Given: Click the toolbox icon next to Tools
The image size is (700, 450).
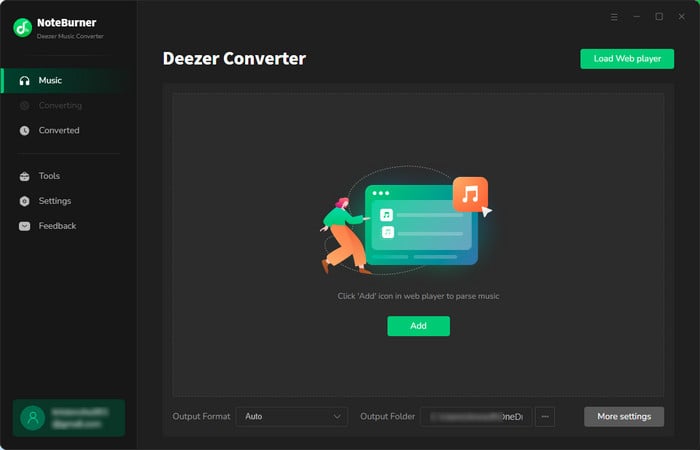Looking at the screenshot, I should 25,176.
